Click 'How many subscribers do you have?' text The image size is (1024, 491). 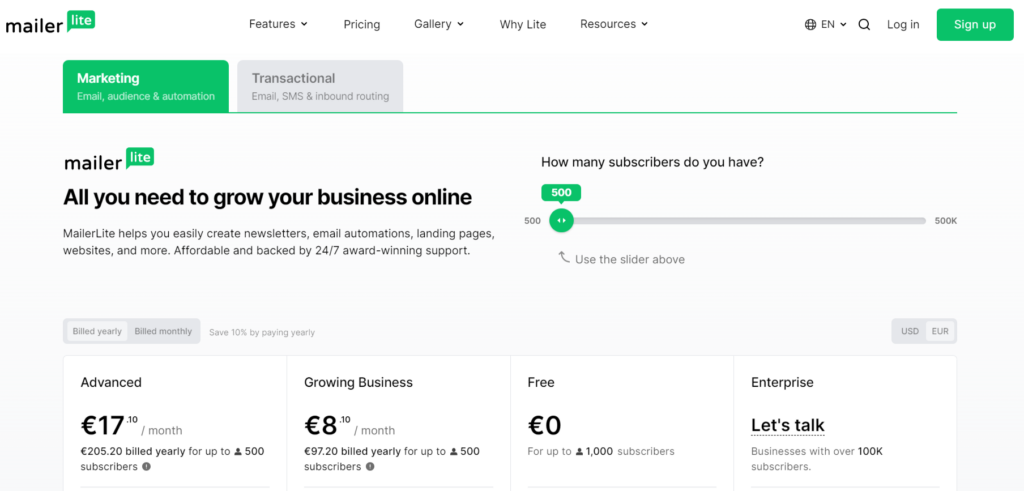point(652,163)
